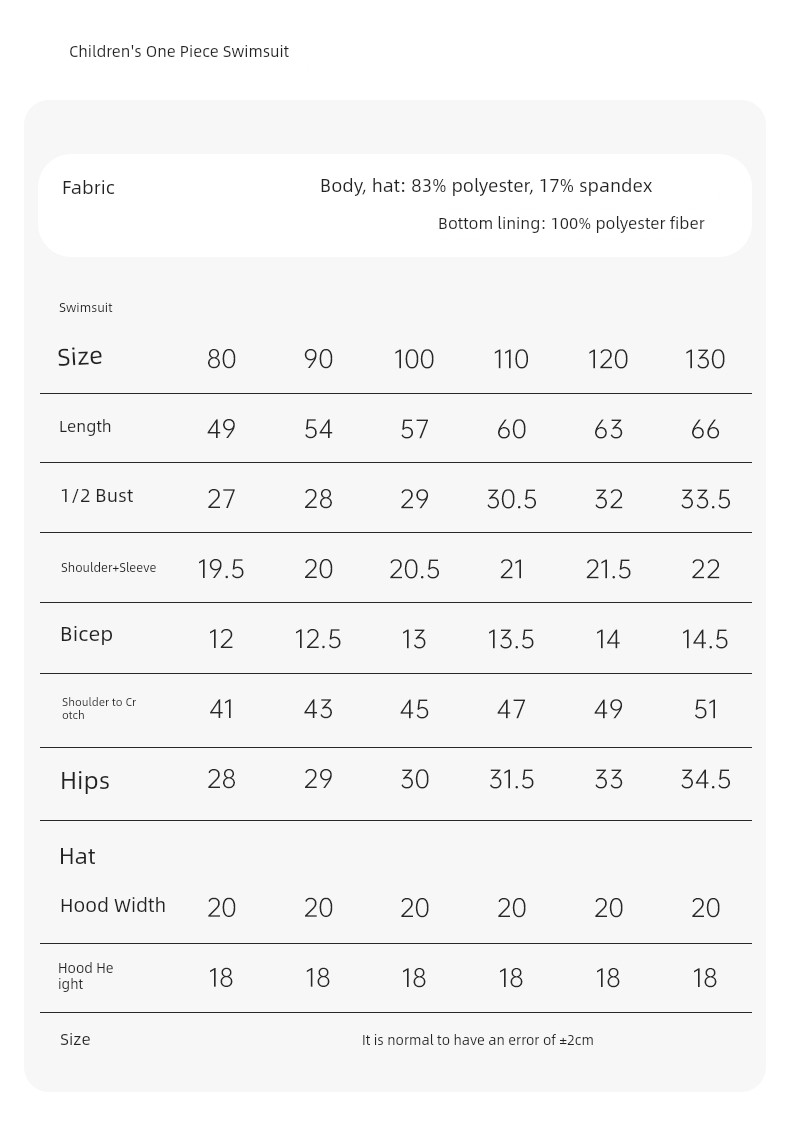Click the Bicep row label
Screen dimensions: 790x1125
[86, 634]
